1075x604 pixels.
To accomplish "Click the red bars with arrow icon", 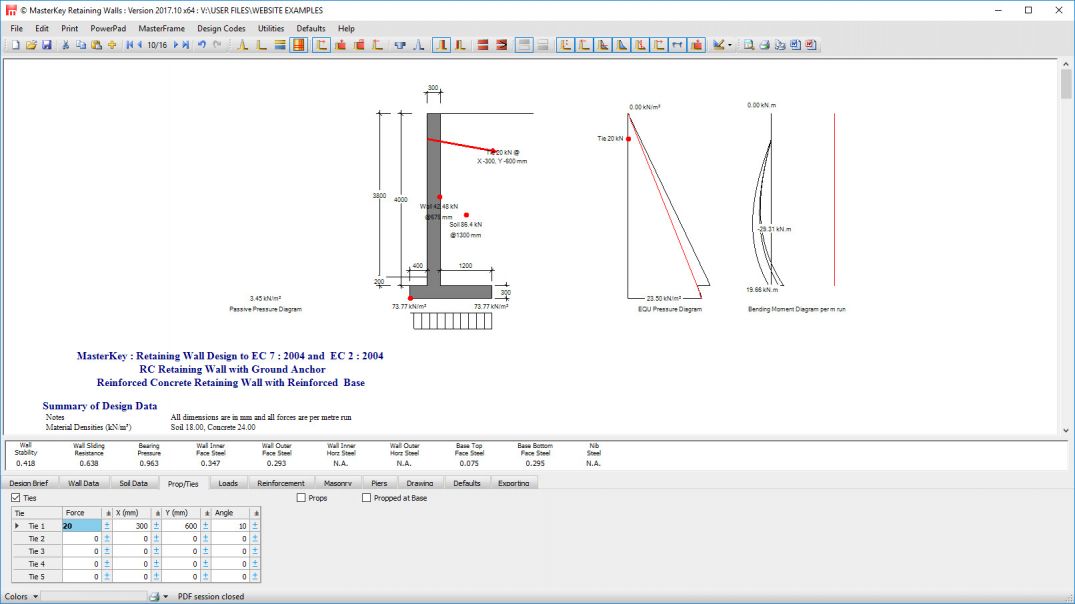I will 502,45.
